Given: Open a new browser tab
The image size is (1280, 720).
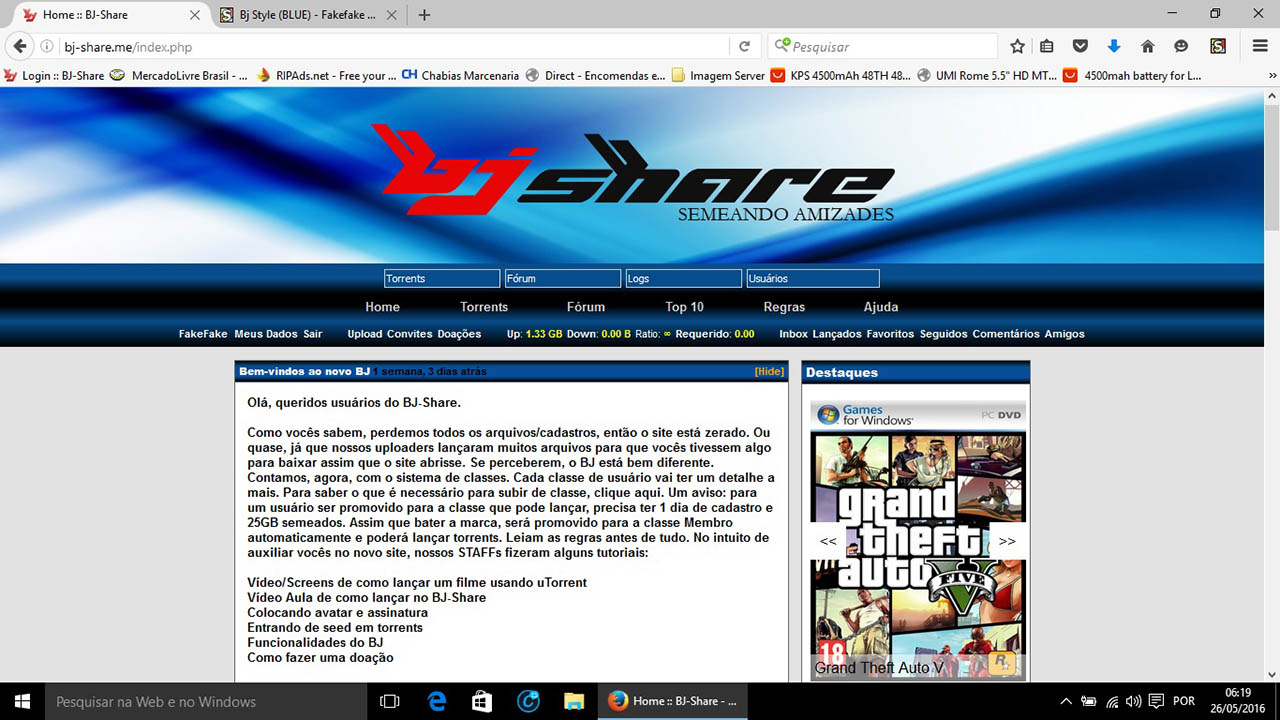Looking at the screenshot, I should (x=424, y=15).
